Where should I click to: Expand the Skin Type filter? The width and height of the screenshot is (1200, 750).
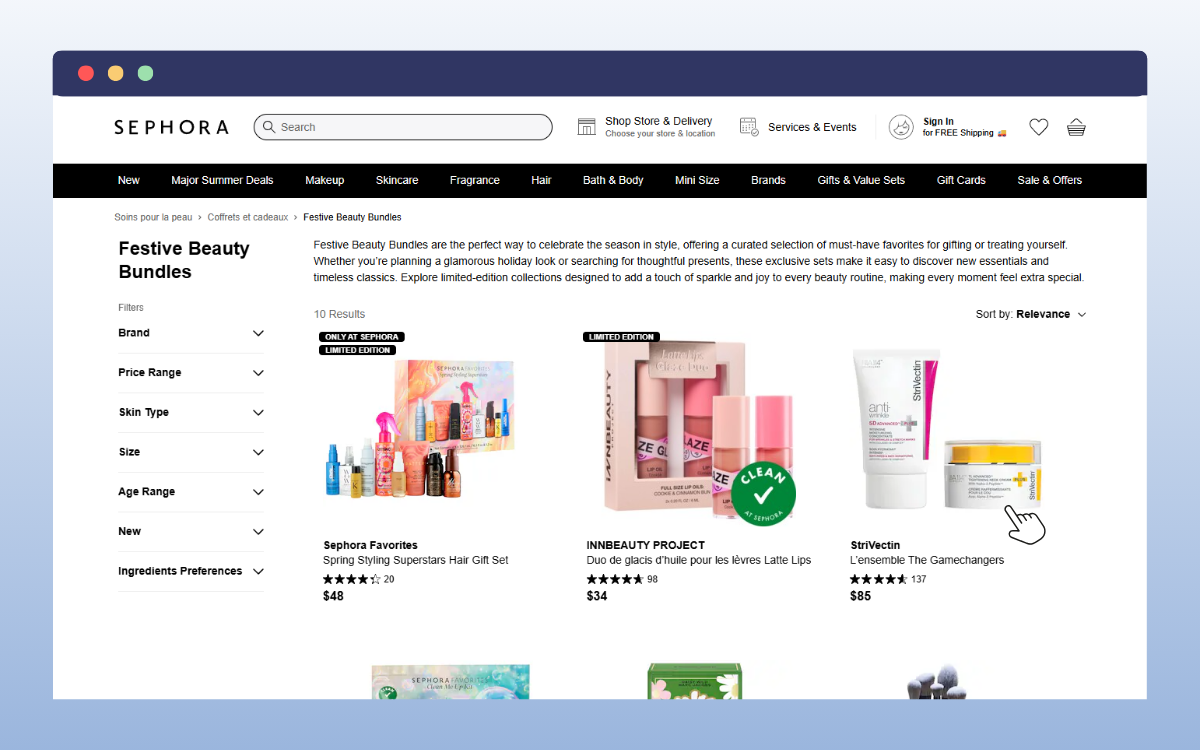pos(191,412)
